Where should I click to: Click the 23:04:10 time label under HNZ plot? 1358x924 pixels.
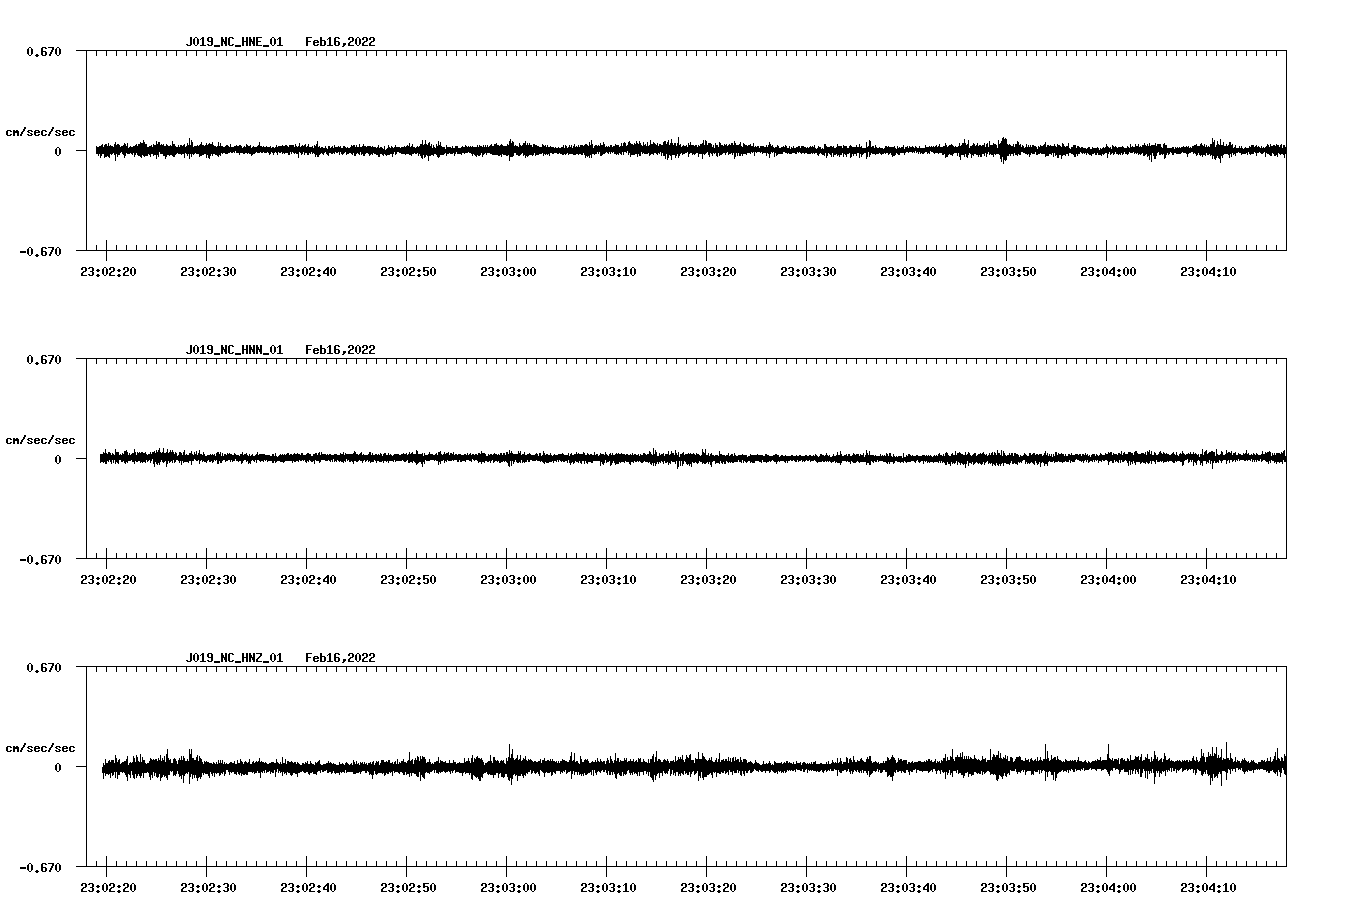[x=1208, y=887]
